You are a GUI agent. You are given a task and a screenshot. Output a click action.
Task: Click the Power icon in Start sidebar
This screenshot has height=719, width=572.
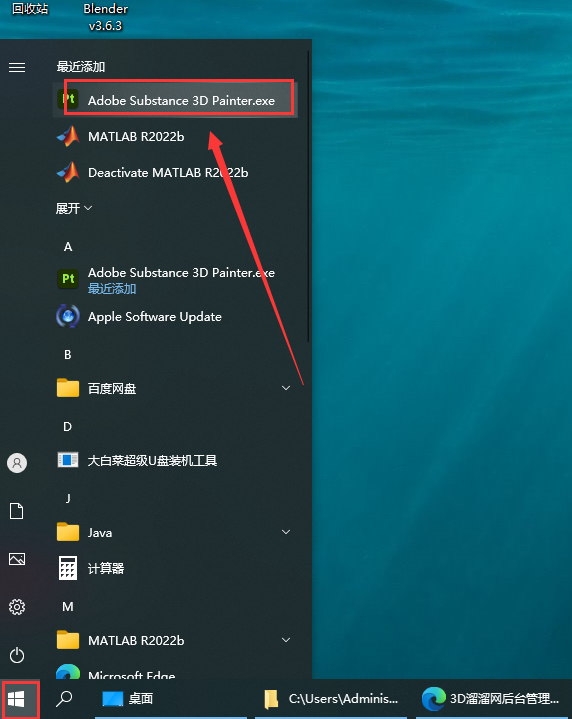[17, 655]
